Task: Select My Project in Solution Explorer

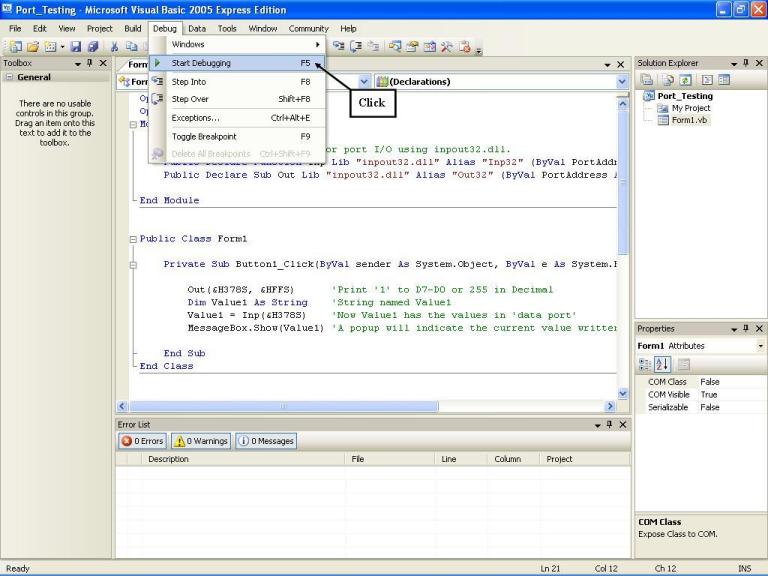Action: (x=691, y=108)
